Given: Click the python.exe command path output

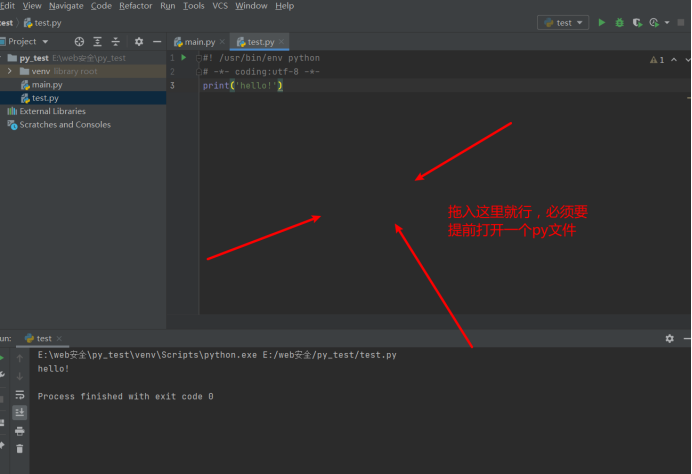Looking at the screenshot, I should tap(217, 355).
